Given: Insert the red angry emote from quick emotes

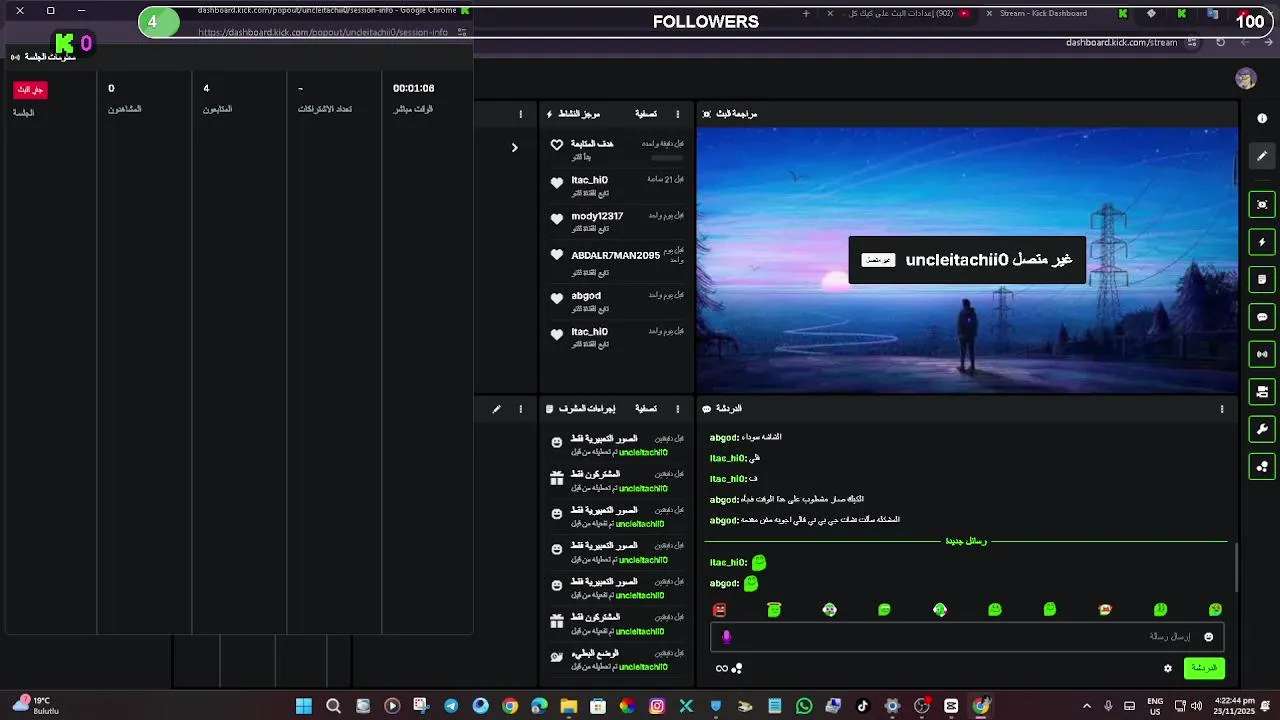Looking at the screenshot, I should [x=719, y=610].
